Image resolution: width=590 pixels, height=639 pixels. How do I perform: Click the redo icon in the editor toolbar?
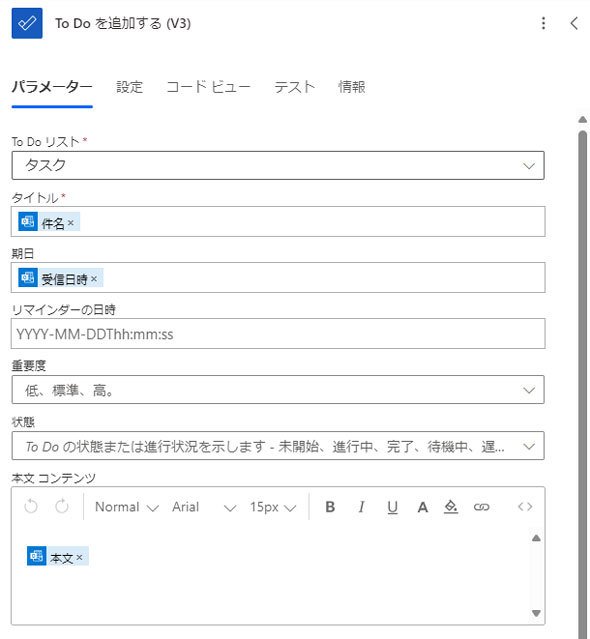tap(62, 507)
